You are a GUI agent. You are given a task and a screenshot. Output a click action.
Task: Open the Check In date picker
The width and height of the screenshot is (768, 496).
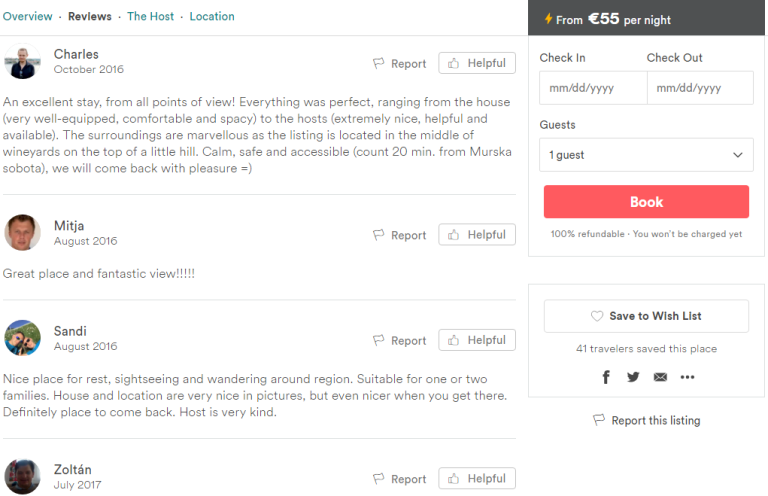592,88
